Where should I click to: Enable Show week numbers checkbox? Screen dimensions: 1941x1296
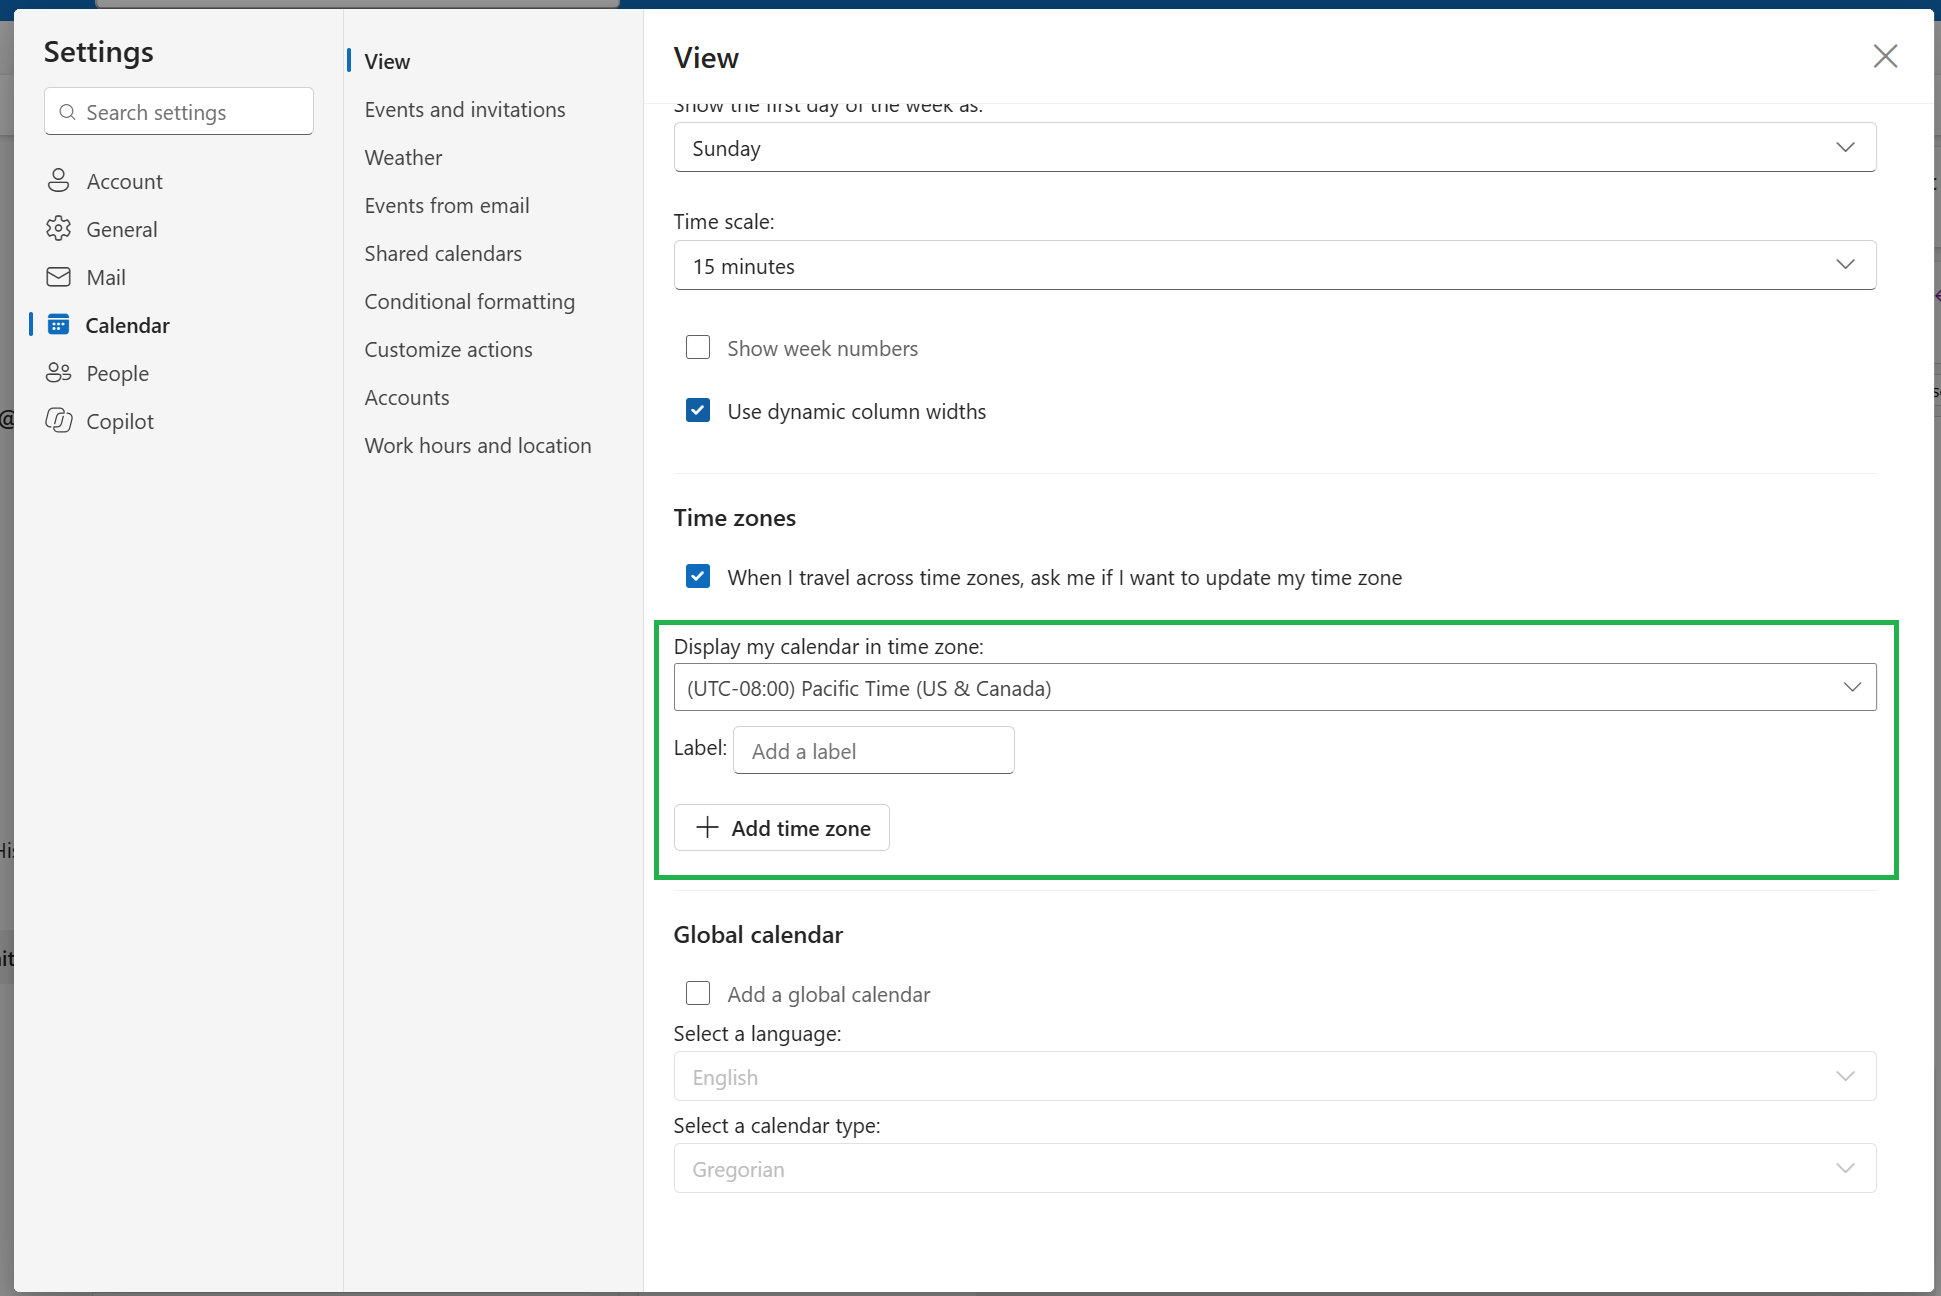pyautogui.click(x=698, y=348)
